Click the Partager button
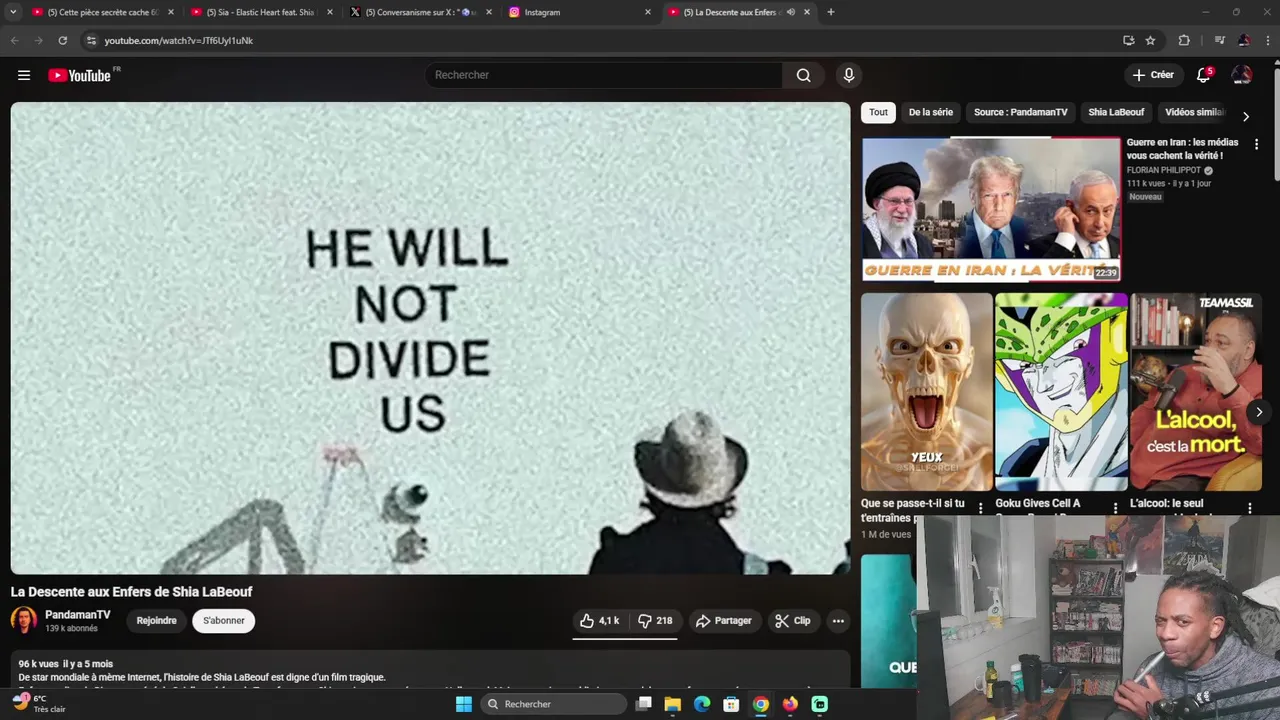 click(724, 621)
